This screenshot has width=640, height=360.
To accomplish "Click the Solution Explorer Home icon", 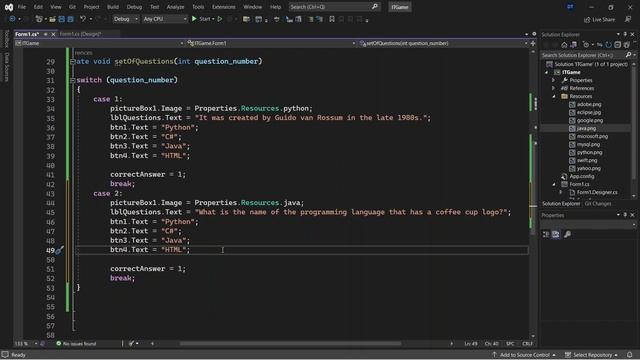I will [x=564, y=44].
